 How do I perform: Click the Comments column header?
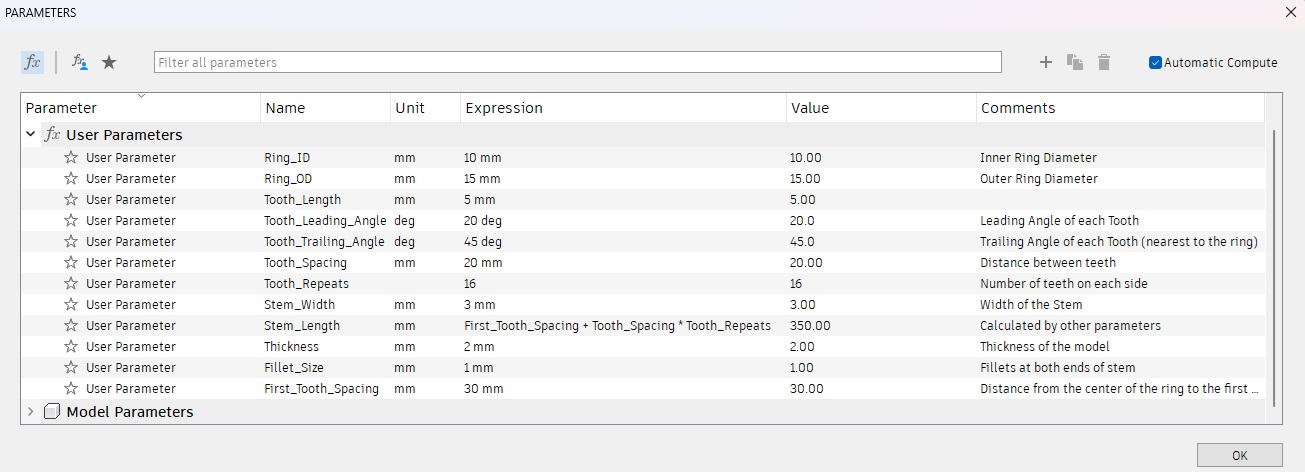click(1120, 108)
